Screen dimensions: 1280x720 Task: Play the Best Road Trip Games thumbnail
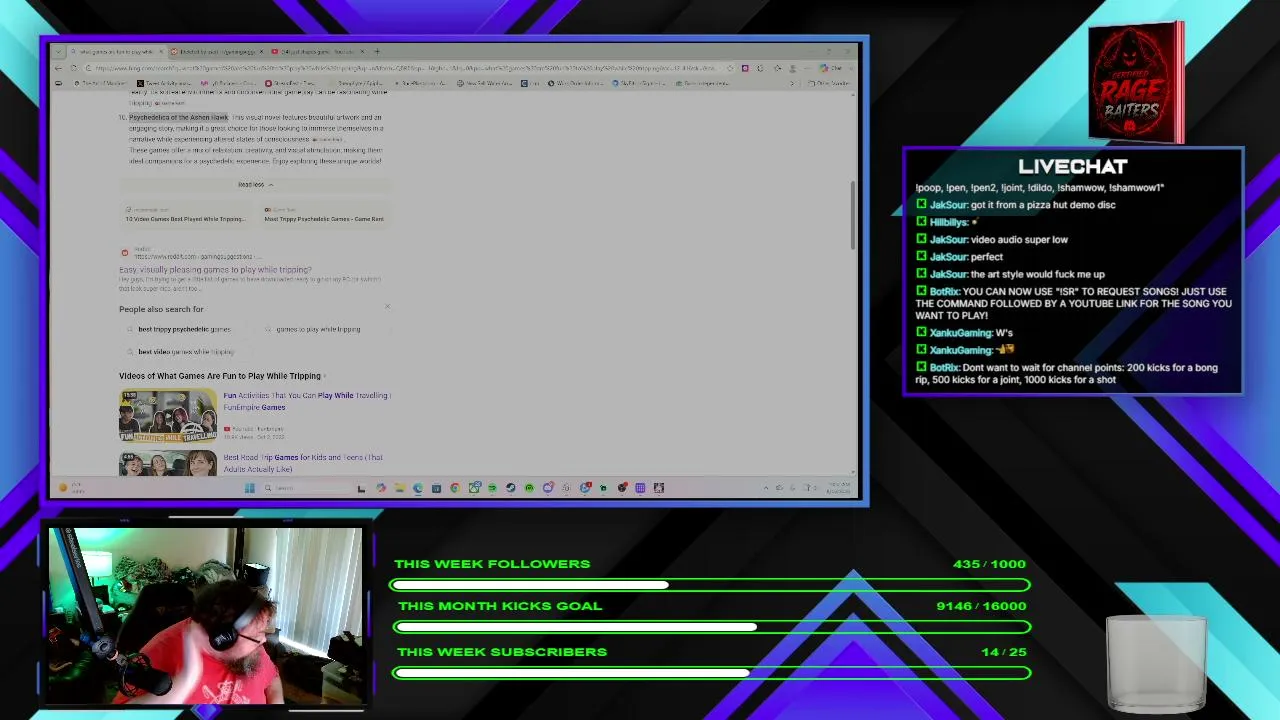(168, 462)
